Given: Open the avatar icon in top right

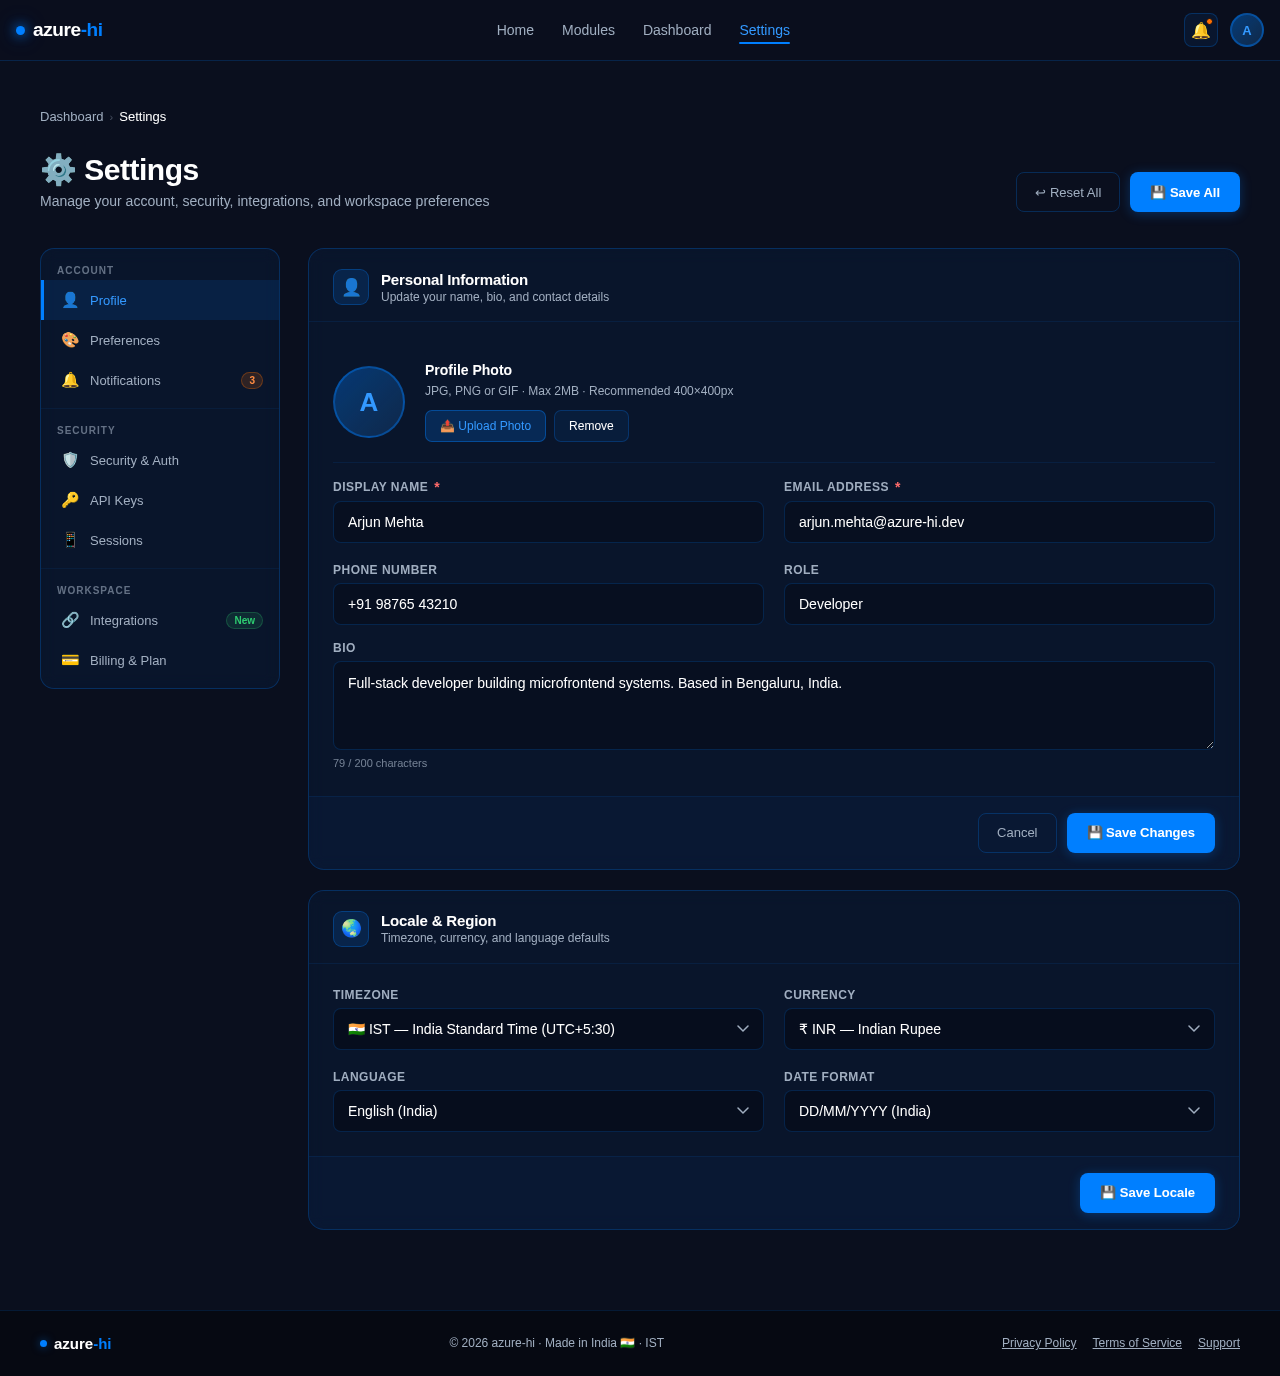Looking at the screenshot, I should click(1246, 30).
